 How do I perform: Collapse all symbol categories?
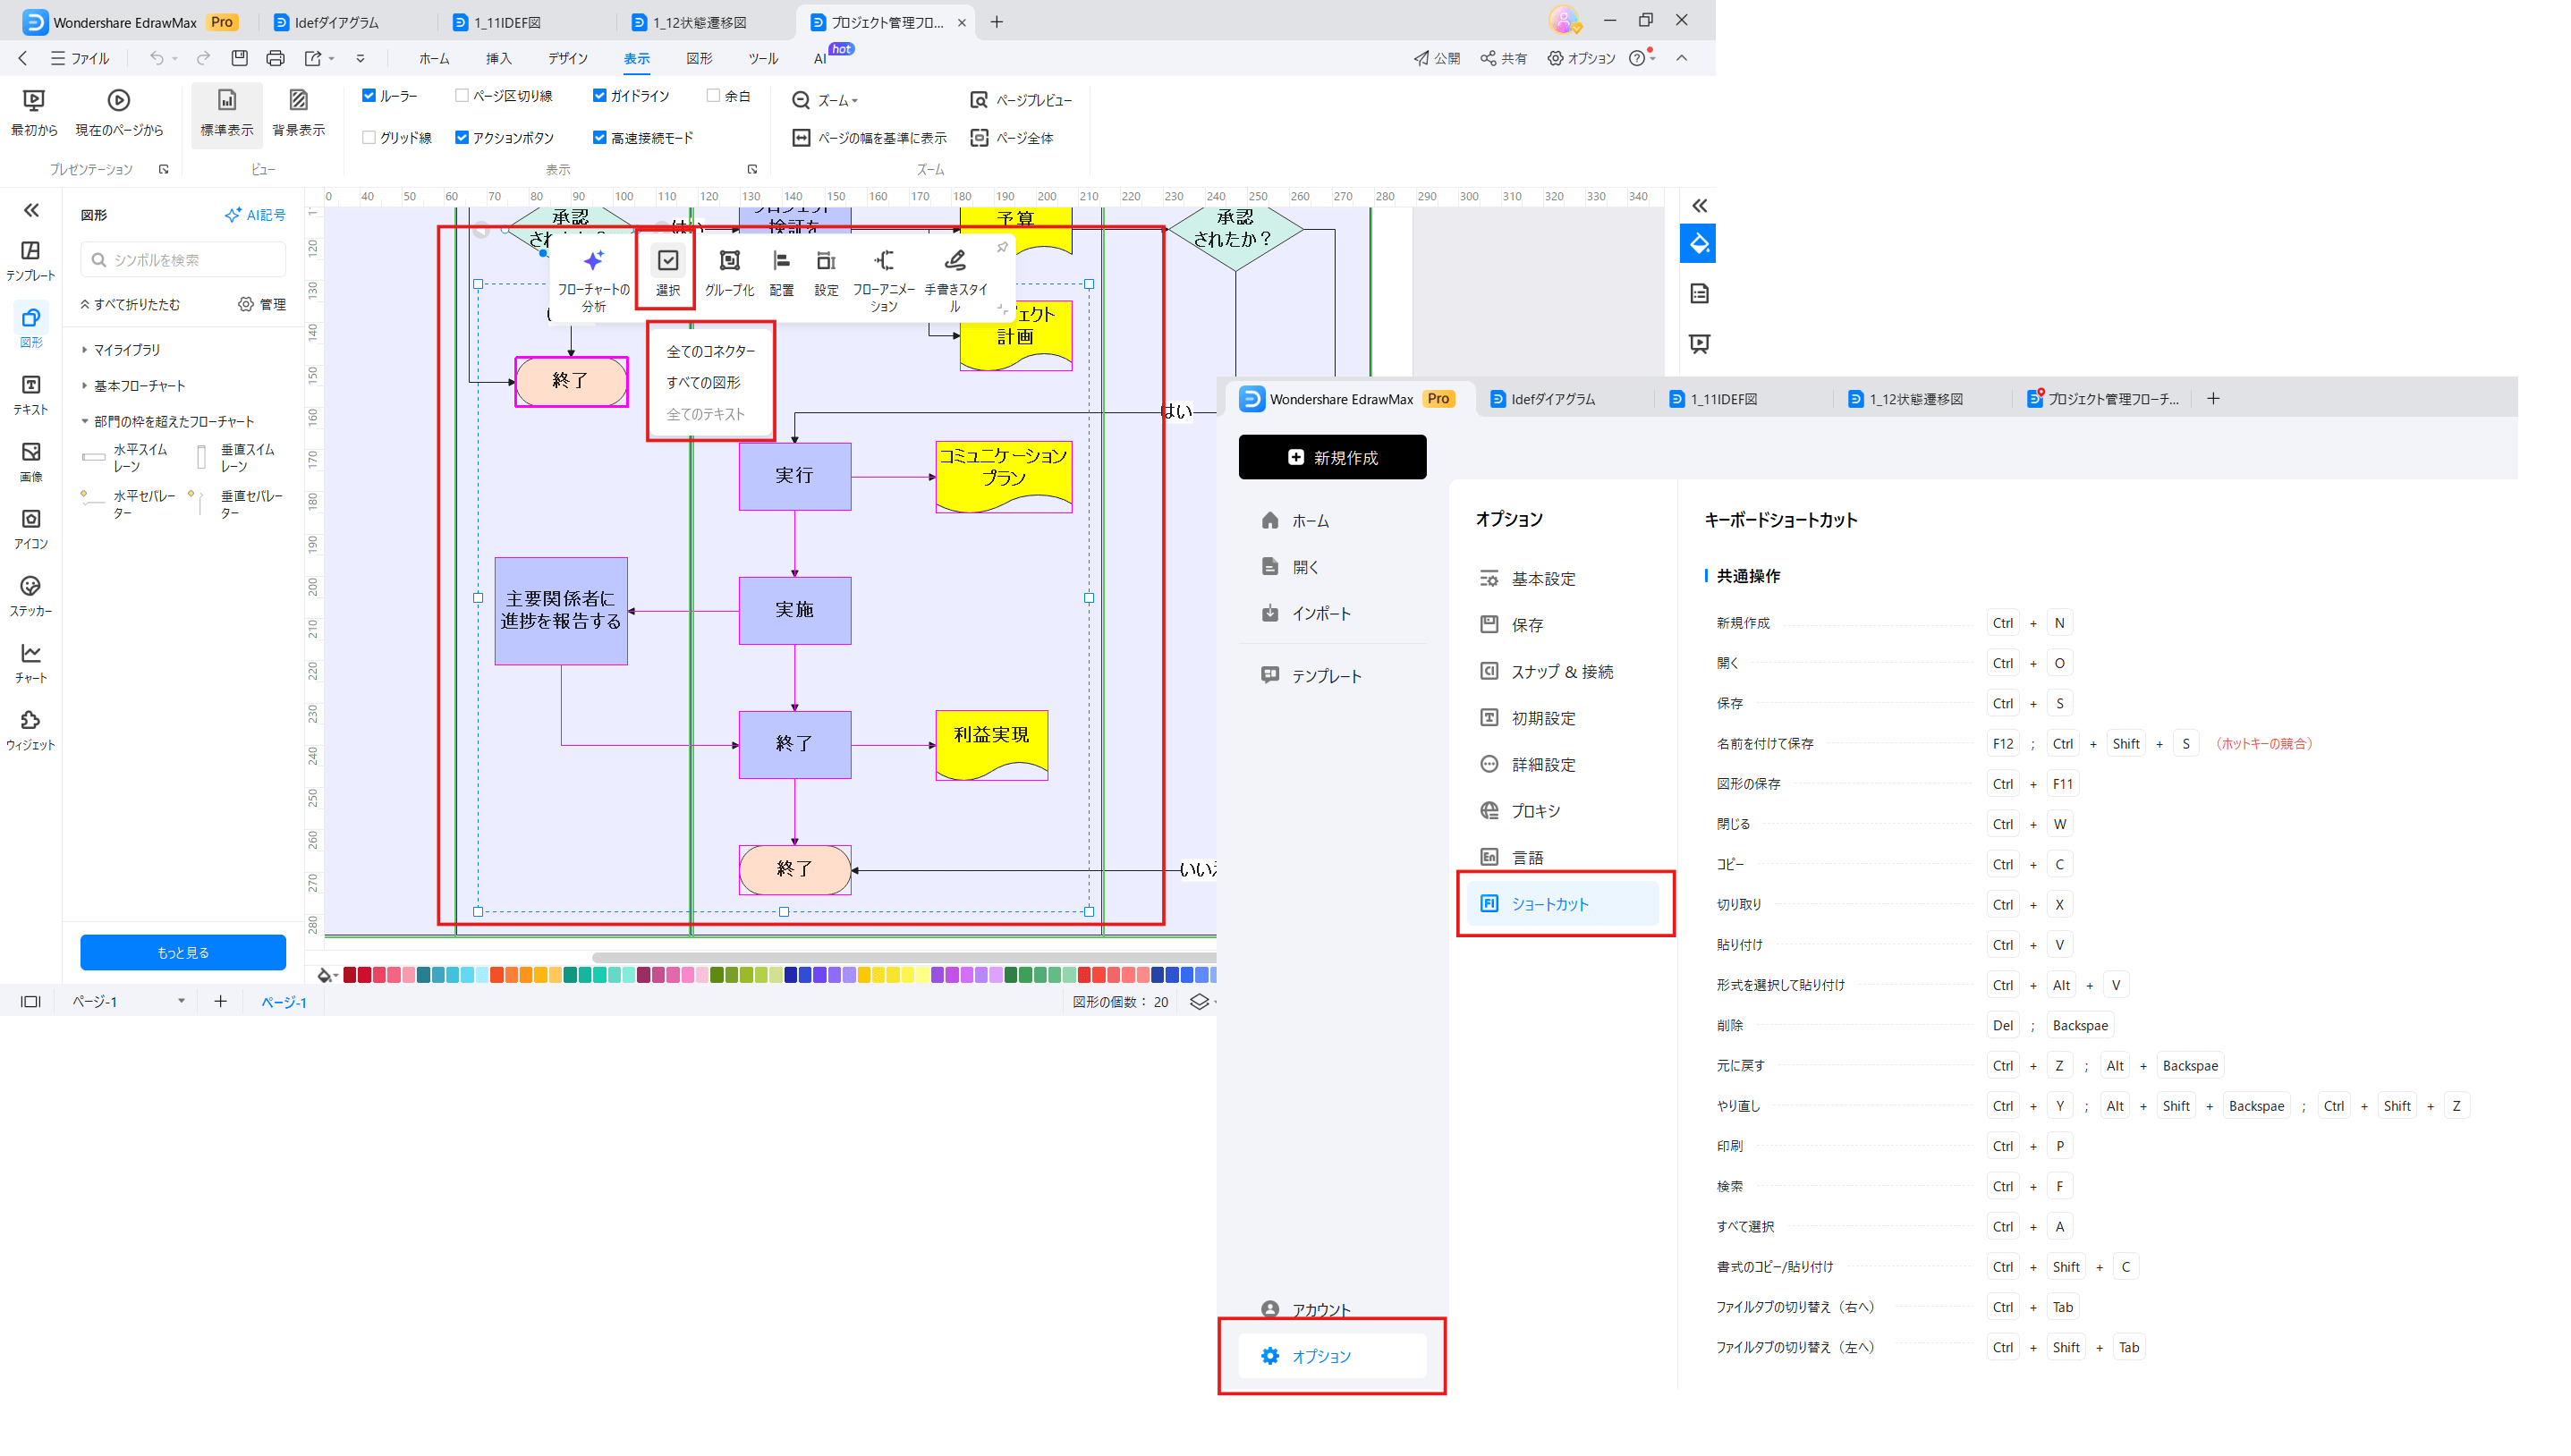click(130, 305)
